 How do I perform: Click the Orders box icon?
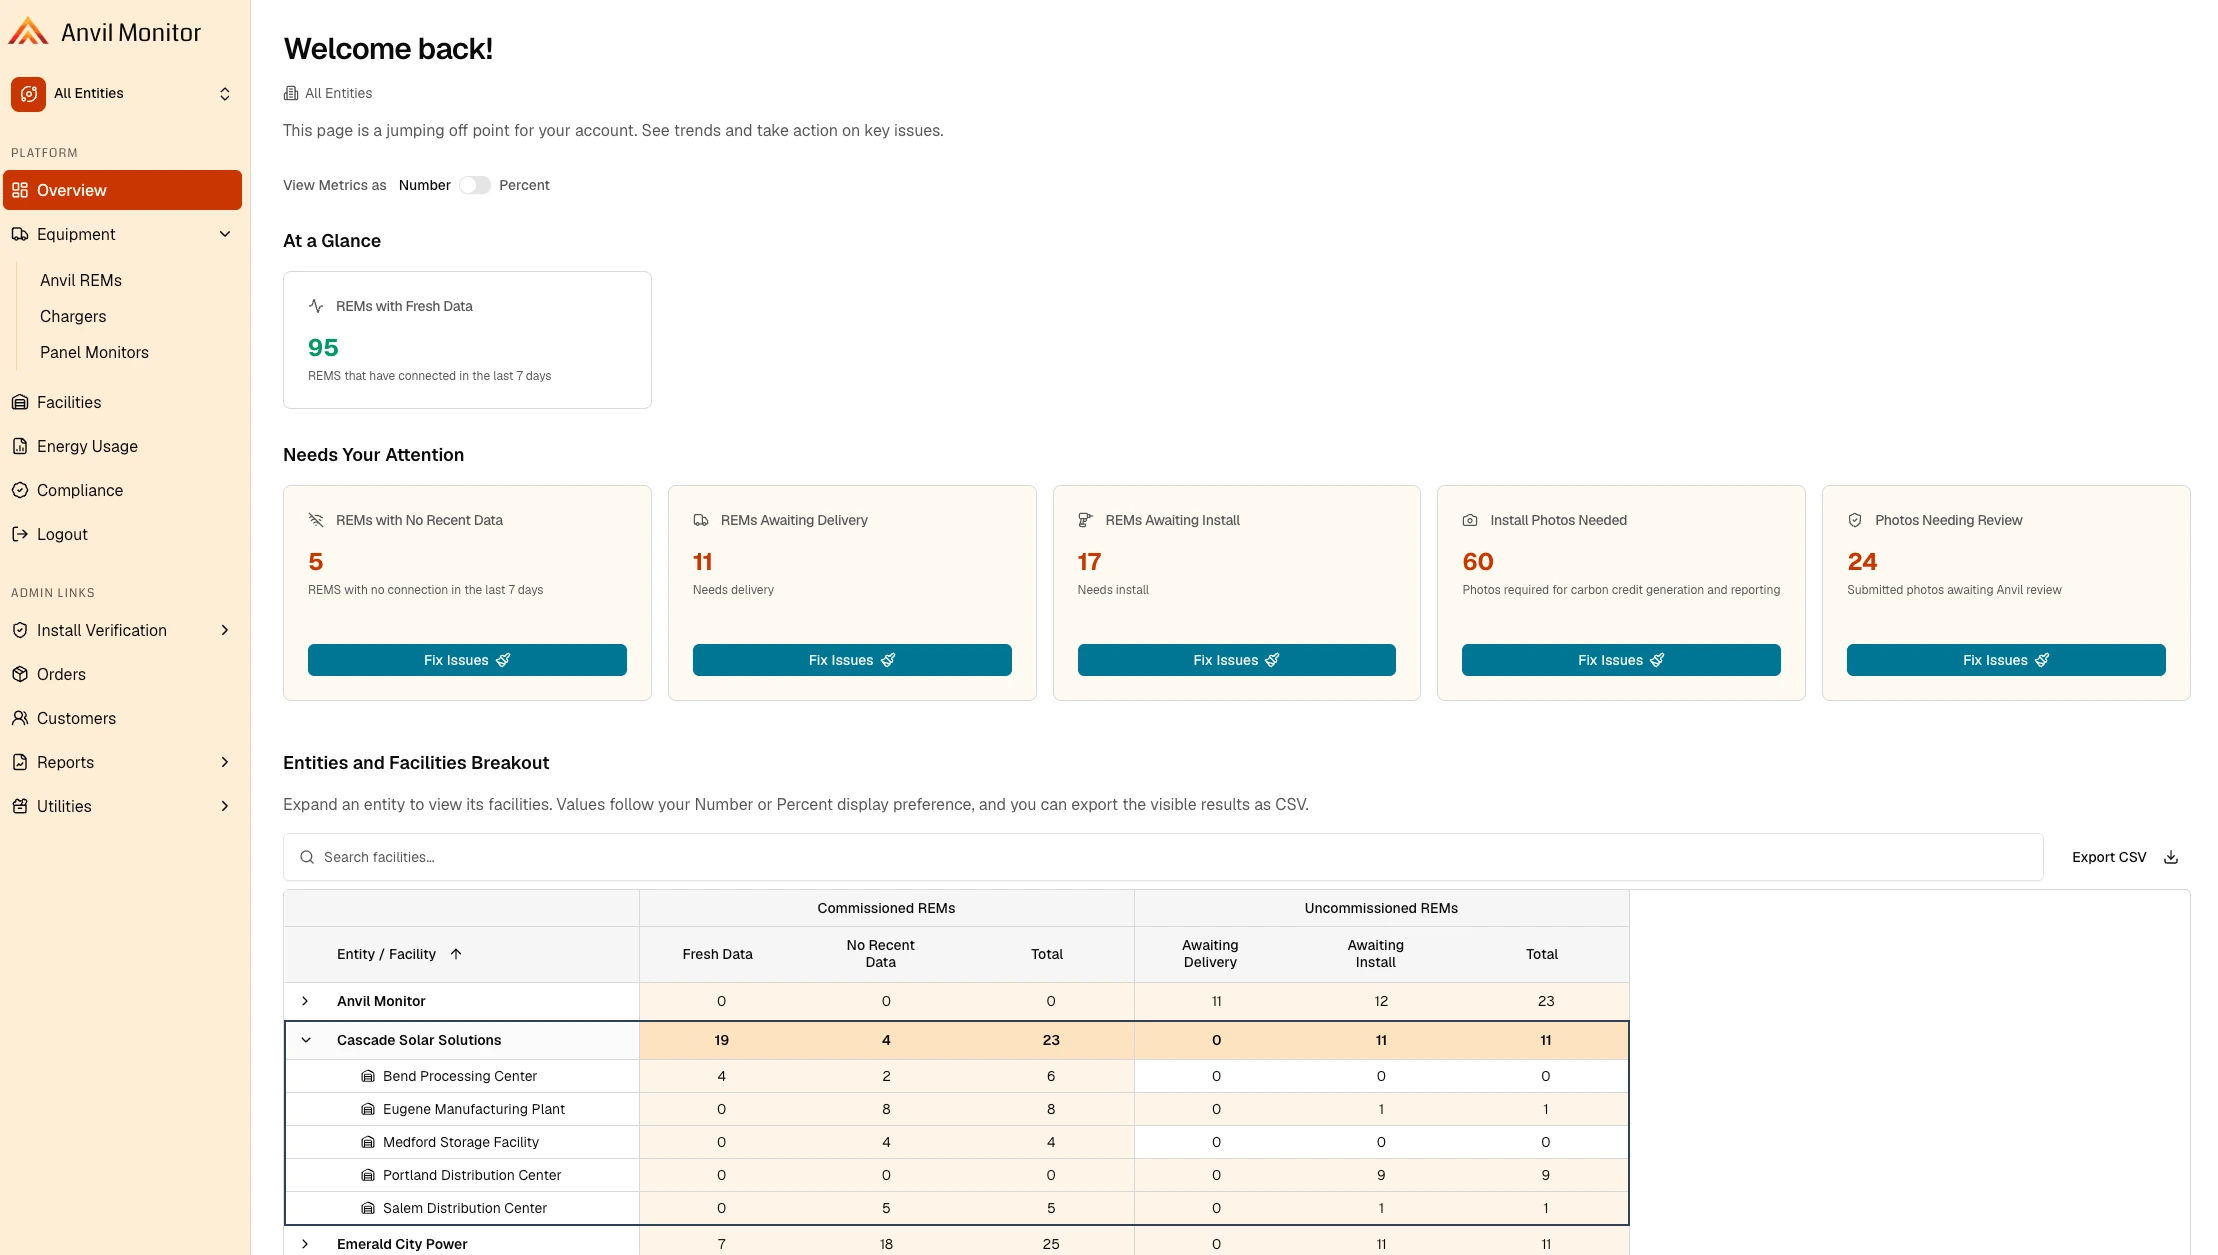[20, 674]
